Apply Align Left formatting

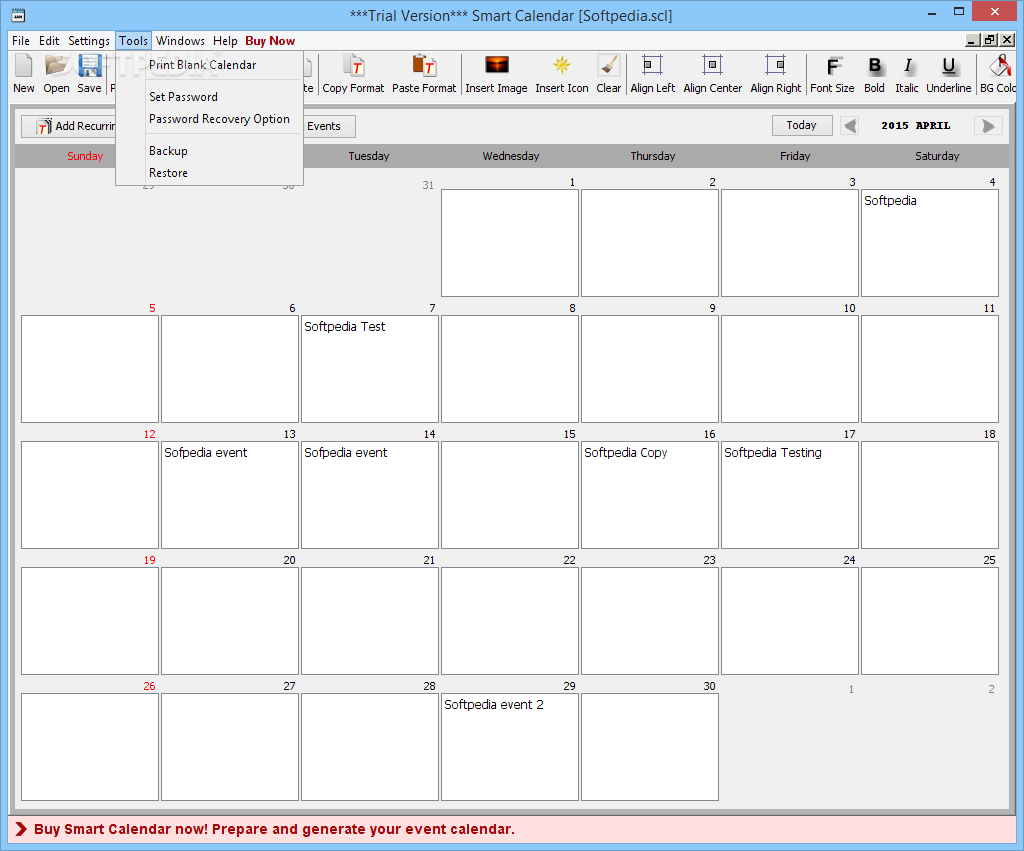[652, 74]
